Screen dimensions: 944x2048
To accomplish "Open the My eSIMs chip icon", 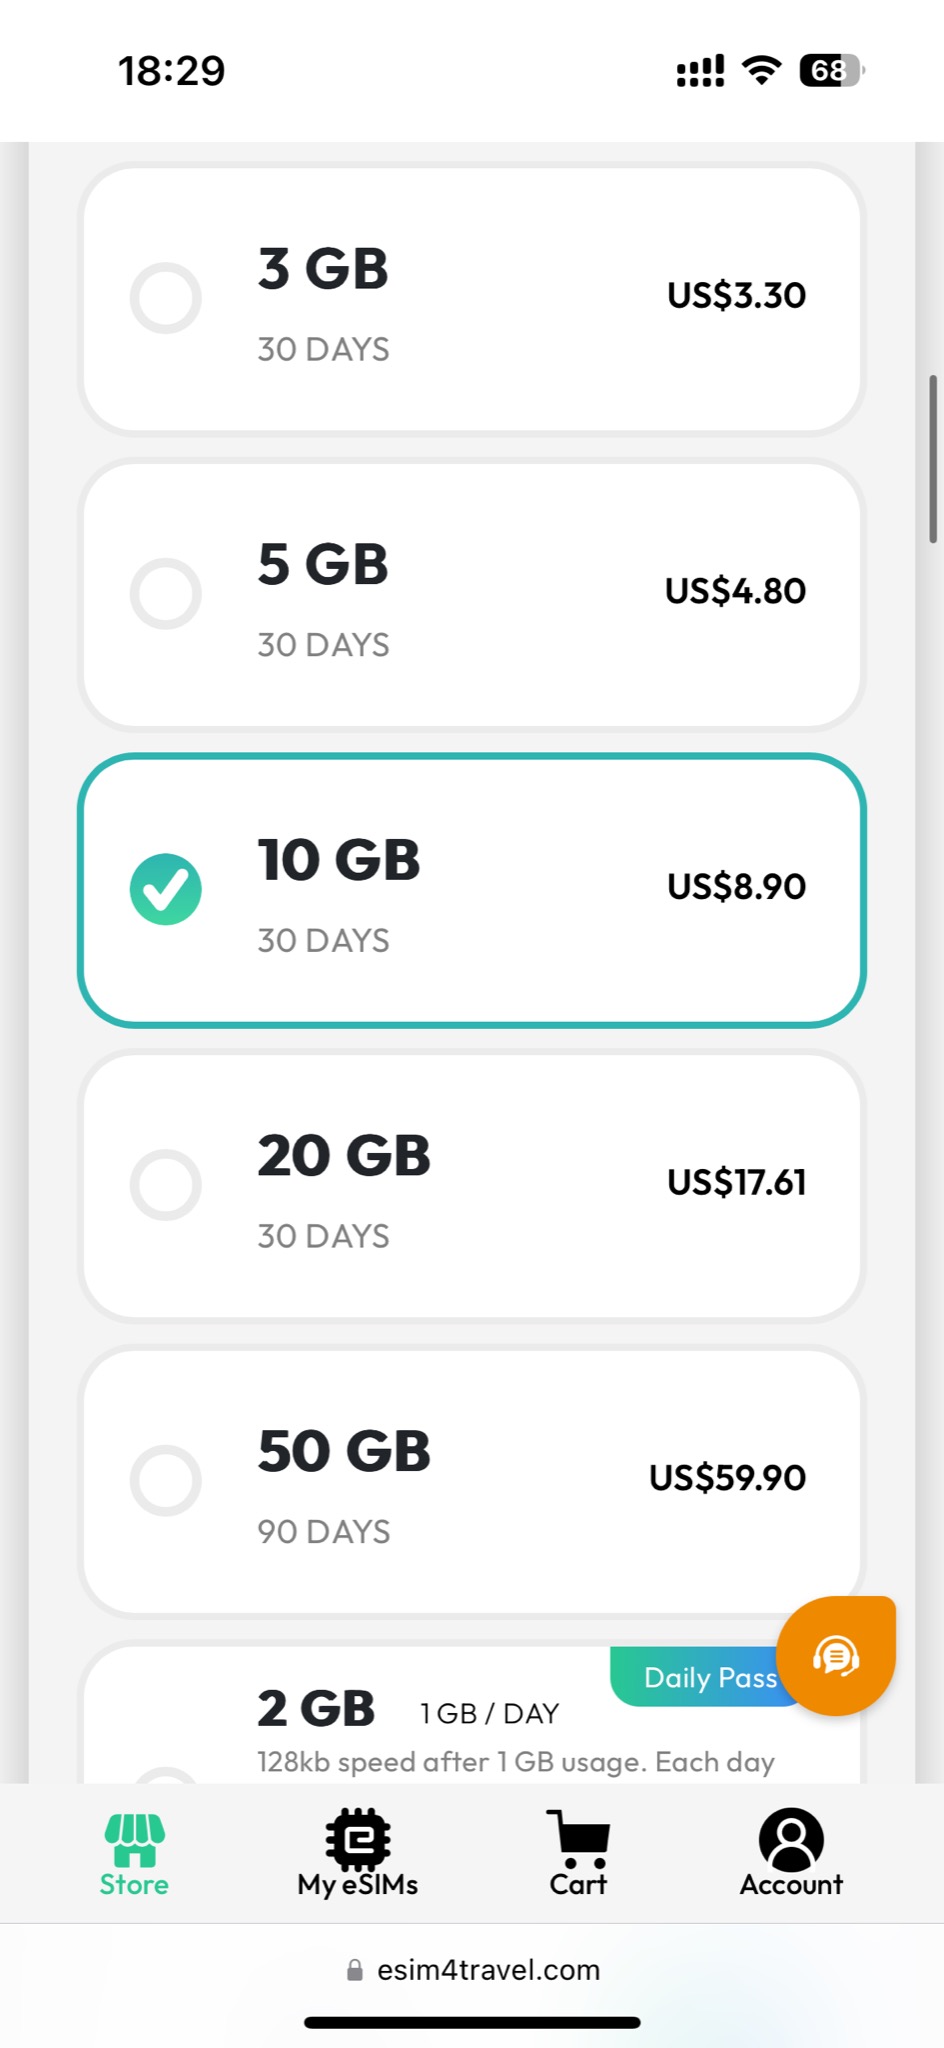I will tap(357, 1838).
